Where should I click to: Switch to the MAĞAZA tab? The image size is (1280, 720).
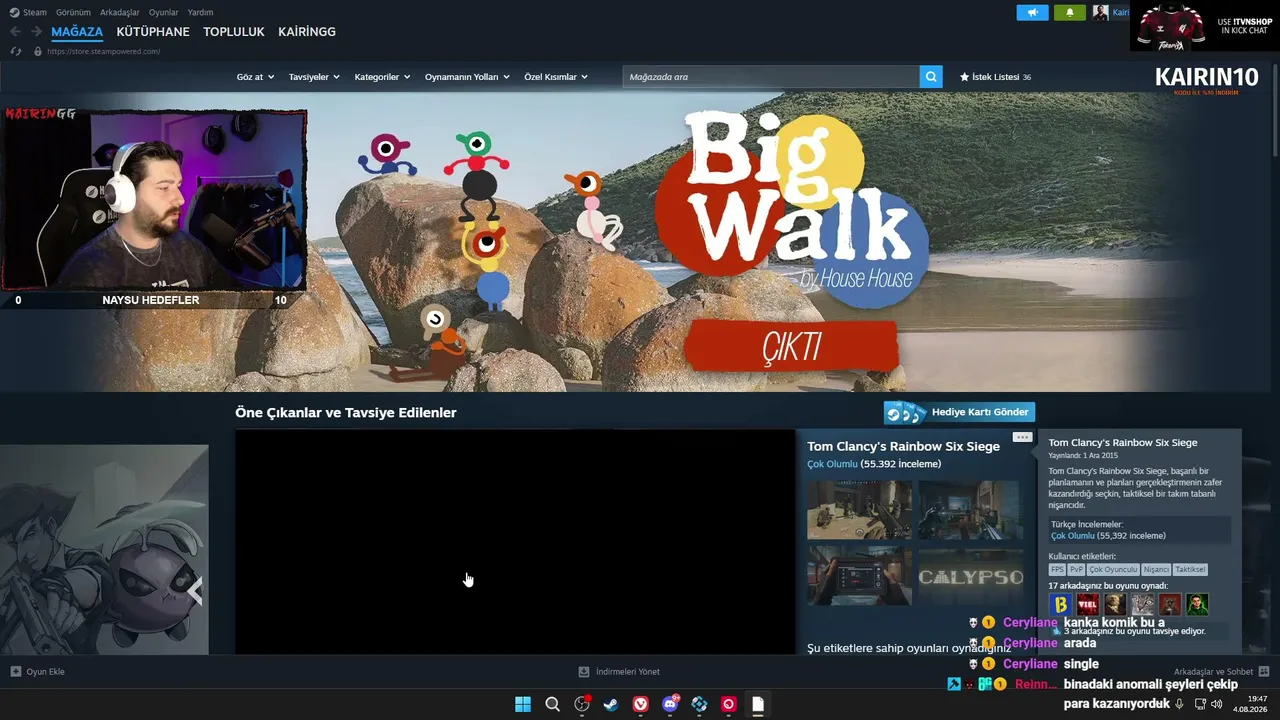coord(77,32)
